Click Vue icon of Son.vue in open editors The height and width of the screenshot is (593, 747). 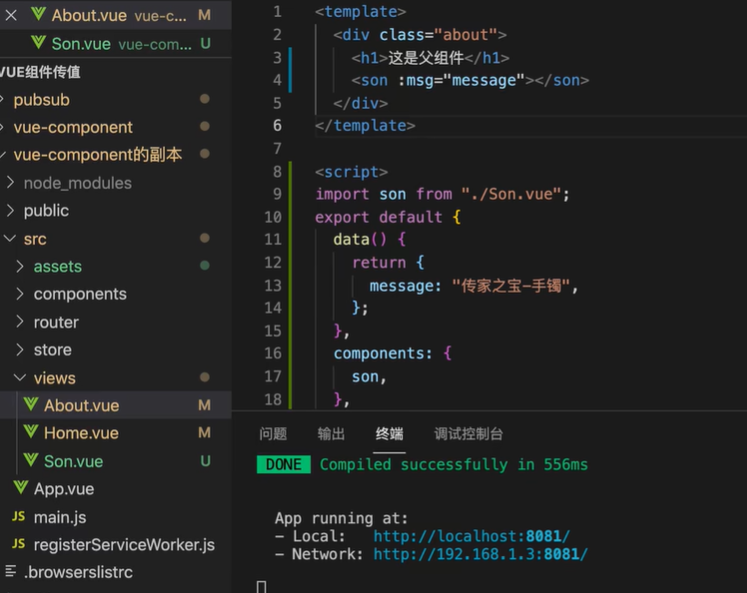[x=38, y=43]
